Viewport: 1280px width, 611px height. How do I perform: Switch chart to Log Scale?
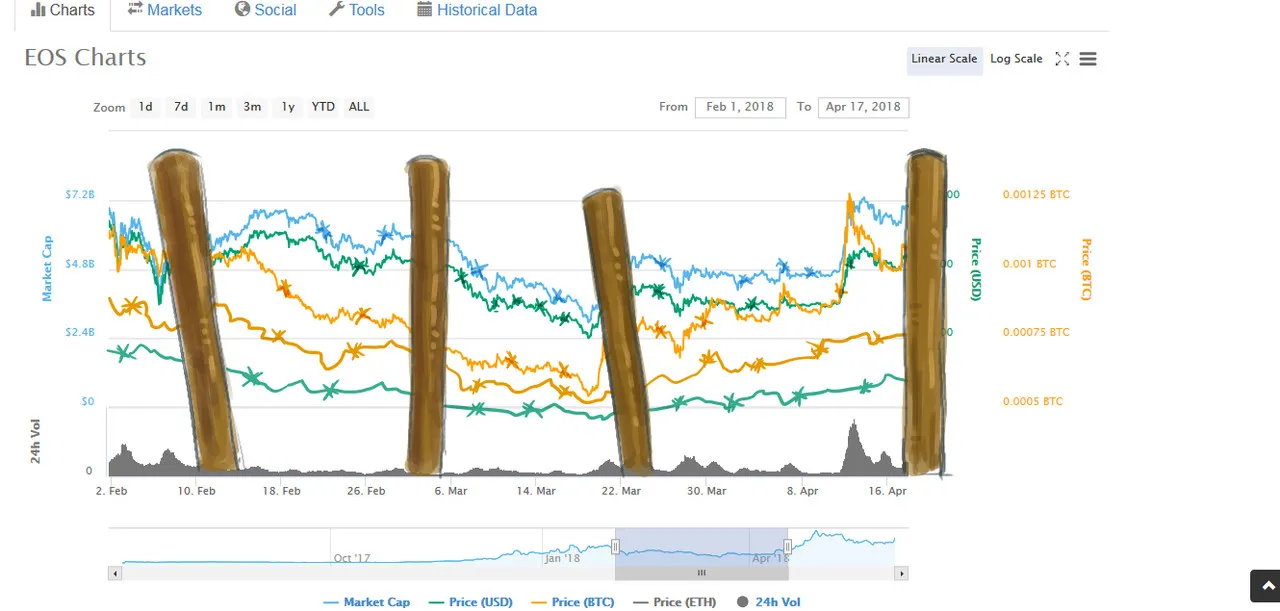tap(1016, 59)
